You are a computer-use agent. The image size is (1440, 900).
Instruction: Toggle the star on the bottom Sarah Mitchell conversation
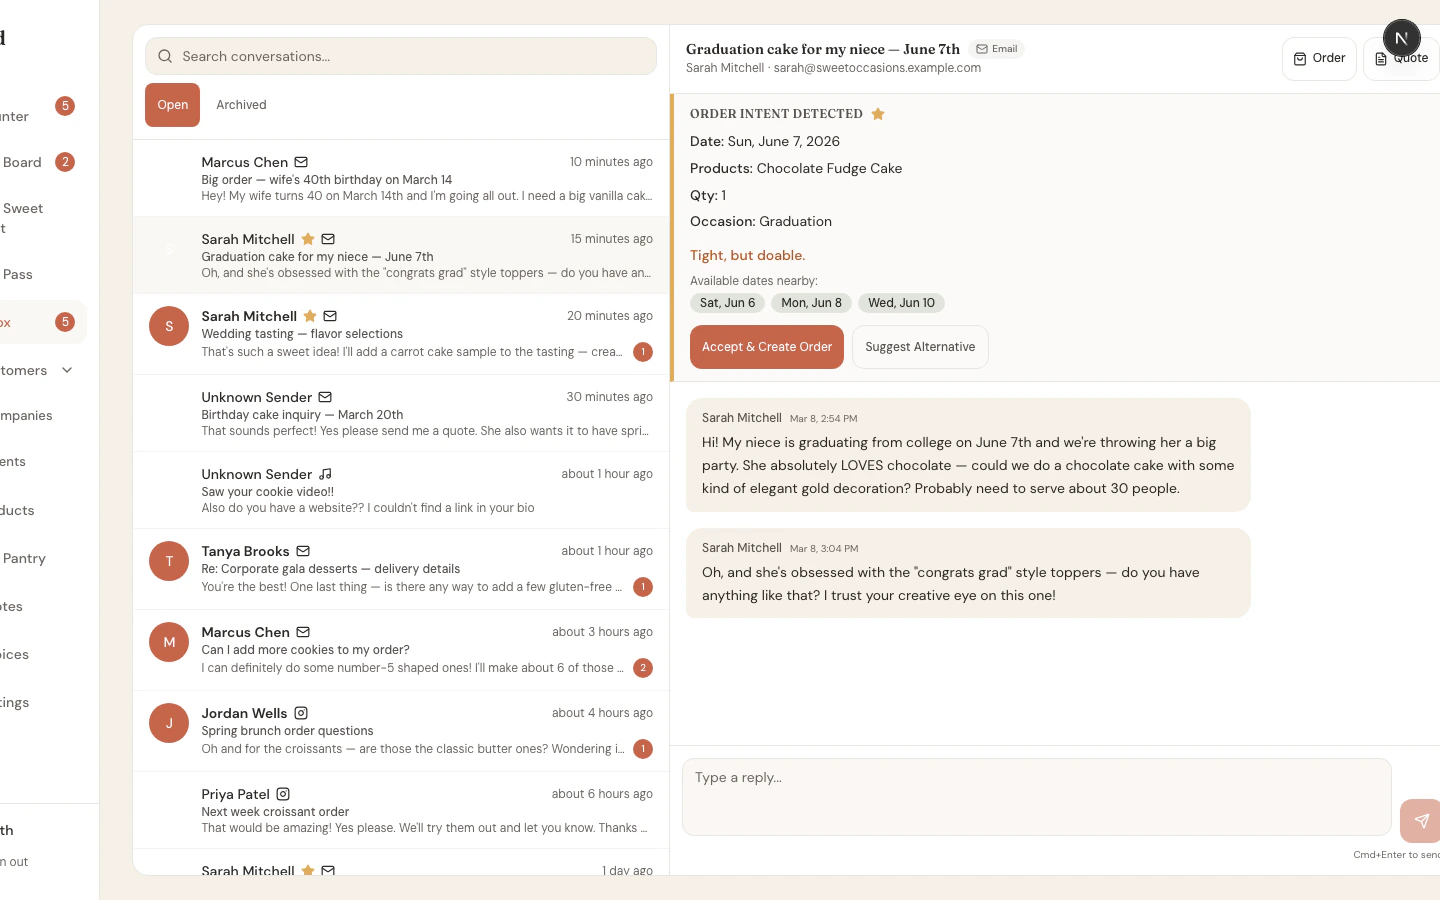click(308, 871)
